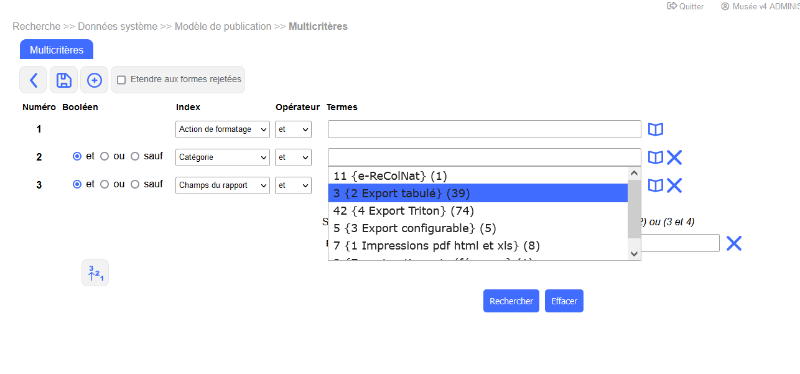Open the row 3 operator 'et' dropdown

[x=293, y=185]
